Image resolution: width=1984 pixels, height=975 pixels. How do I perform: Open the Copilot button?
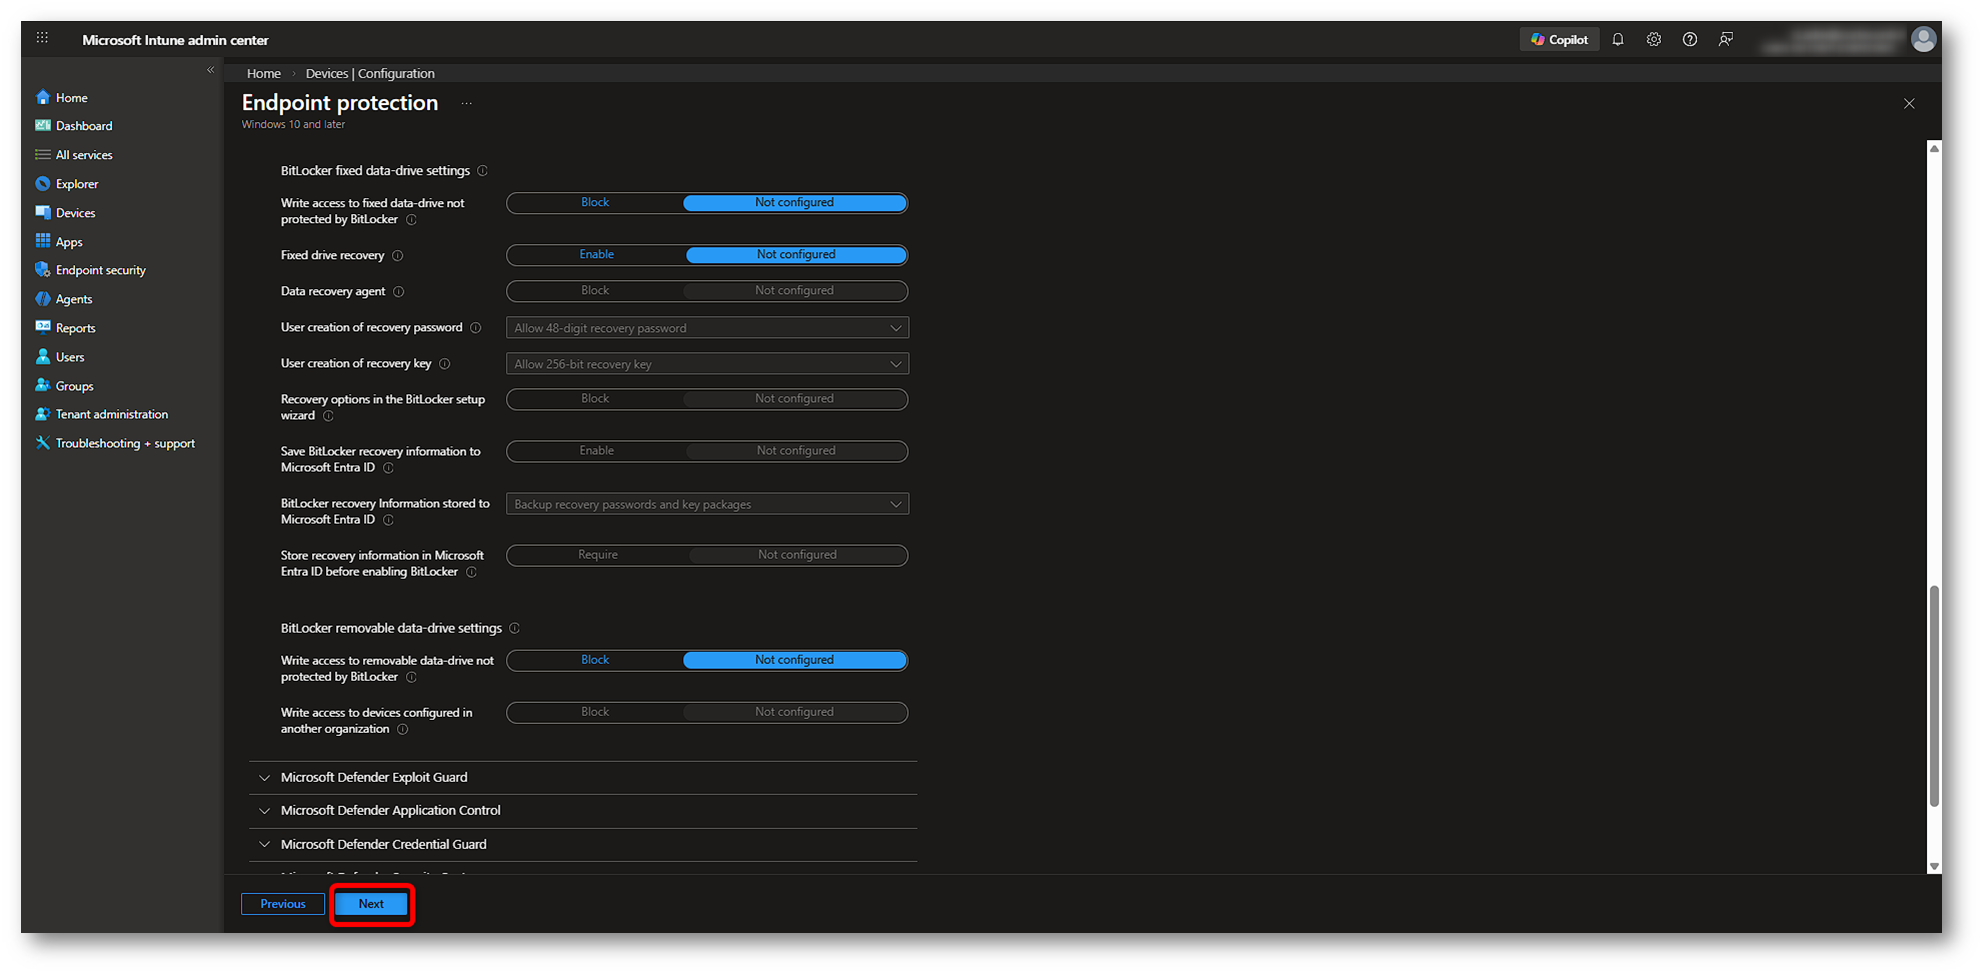point(1559,40)
